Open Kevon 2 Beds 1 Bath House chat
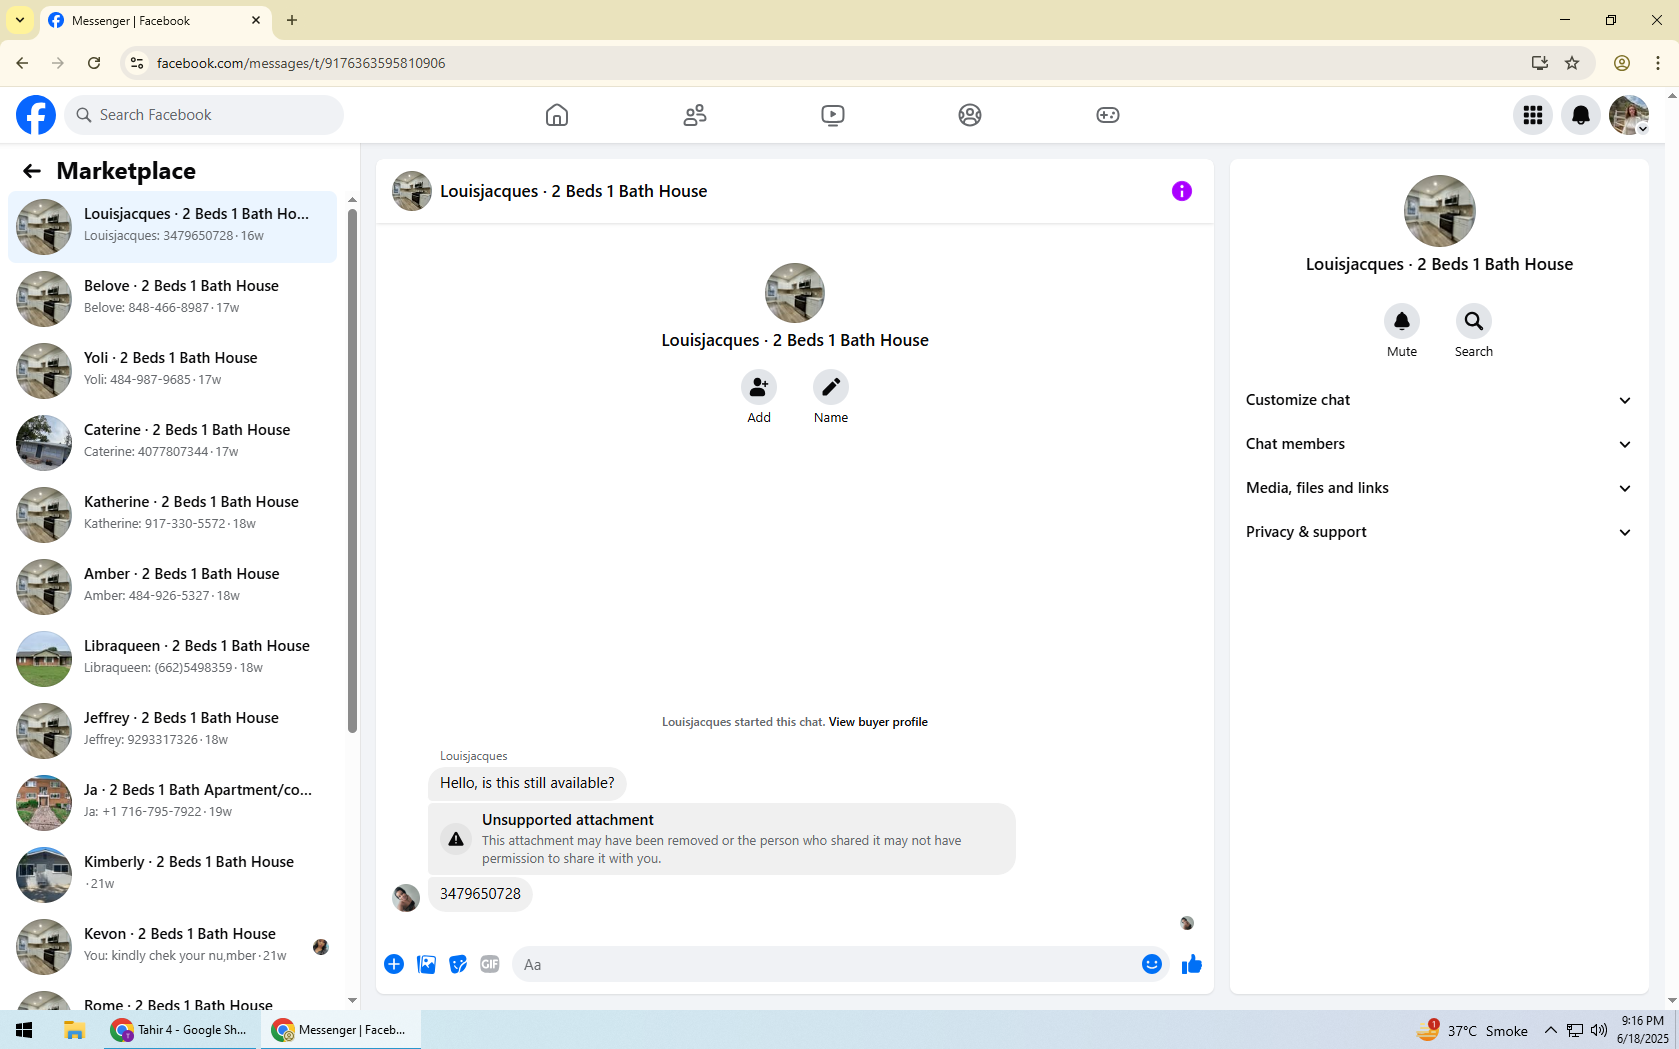 [172, 947]
